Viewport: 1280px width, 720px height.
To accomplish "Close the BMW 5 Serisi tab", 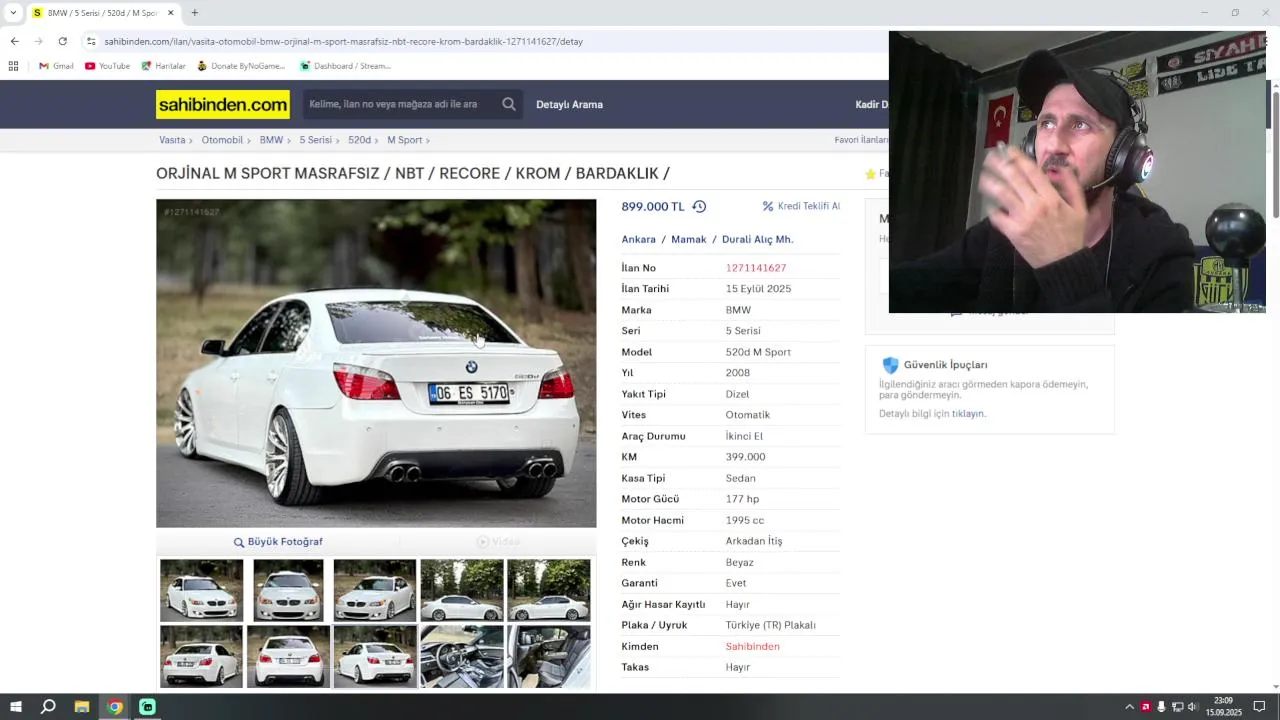I will point(170,13).
